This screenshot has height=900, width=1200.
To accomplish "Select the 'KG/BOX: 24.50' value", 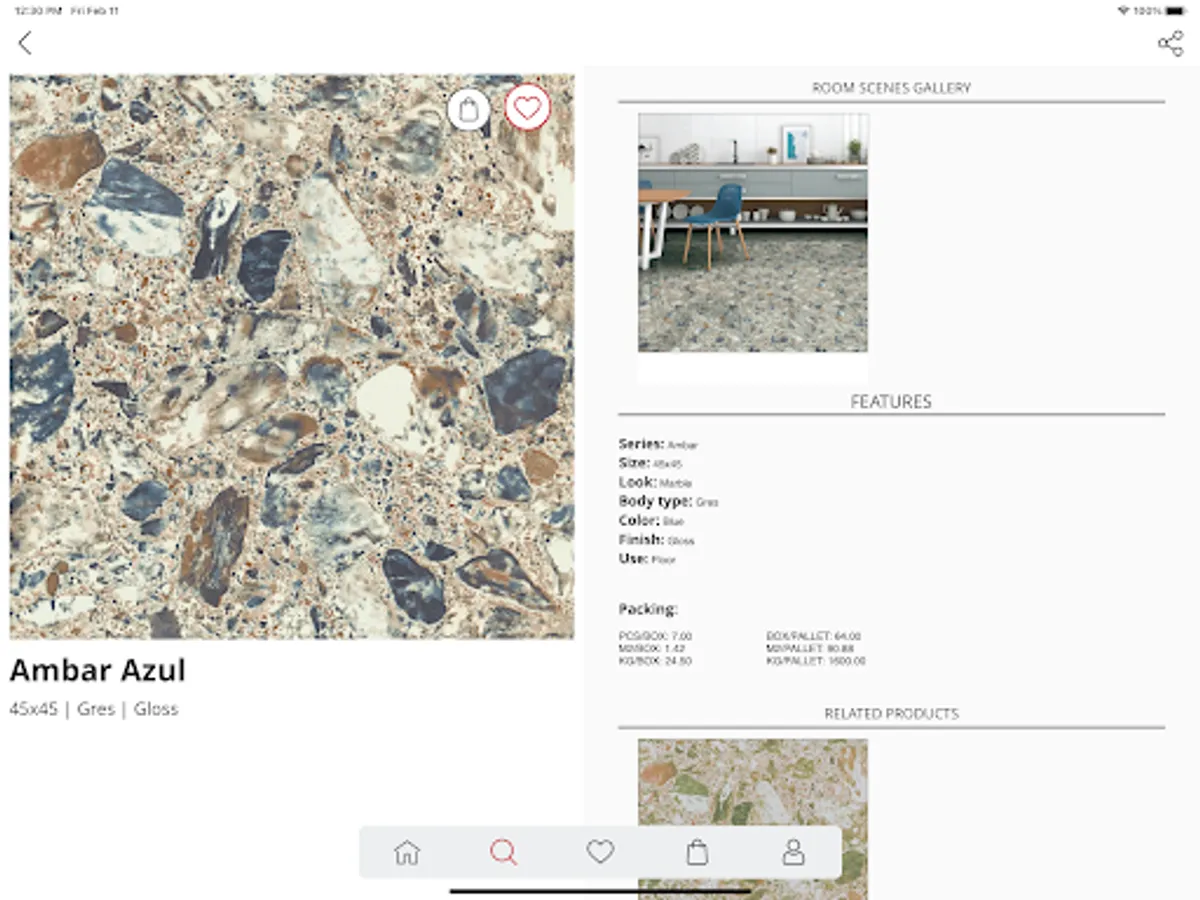I will point(655,661).
